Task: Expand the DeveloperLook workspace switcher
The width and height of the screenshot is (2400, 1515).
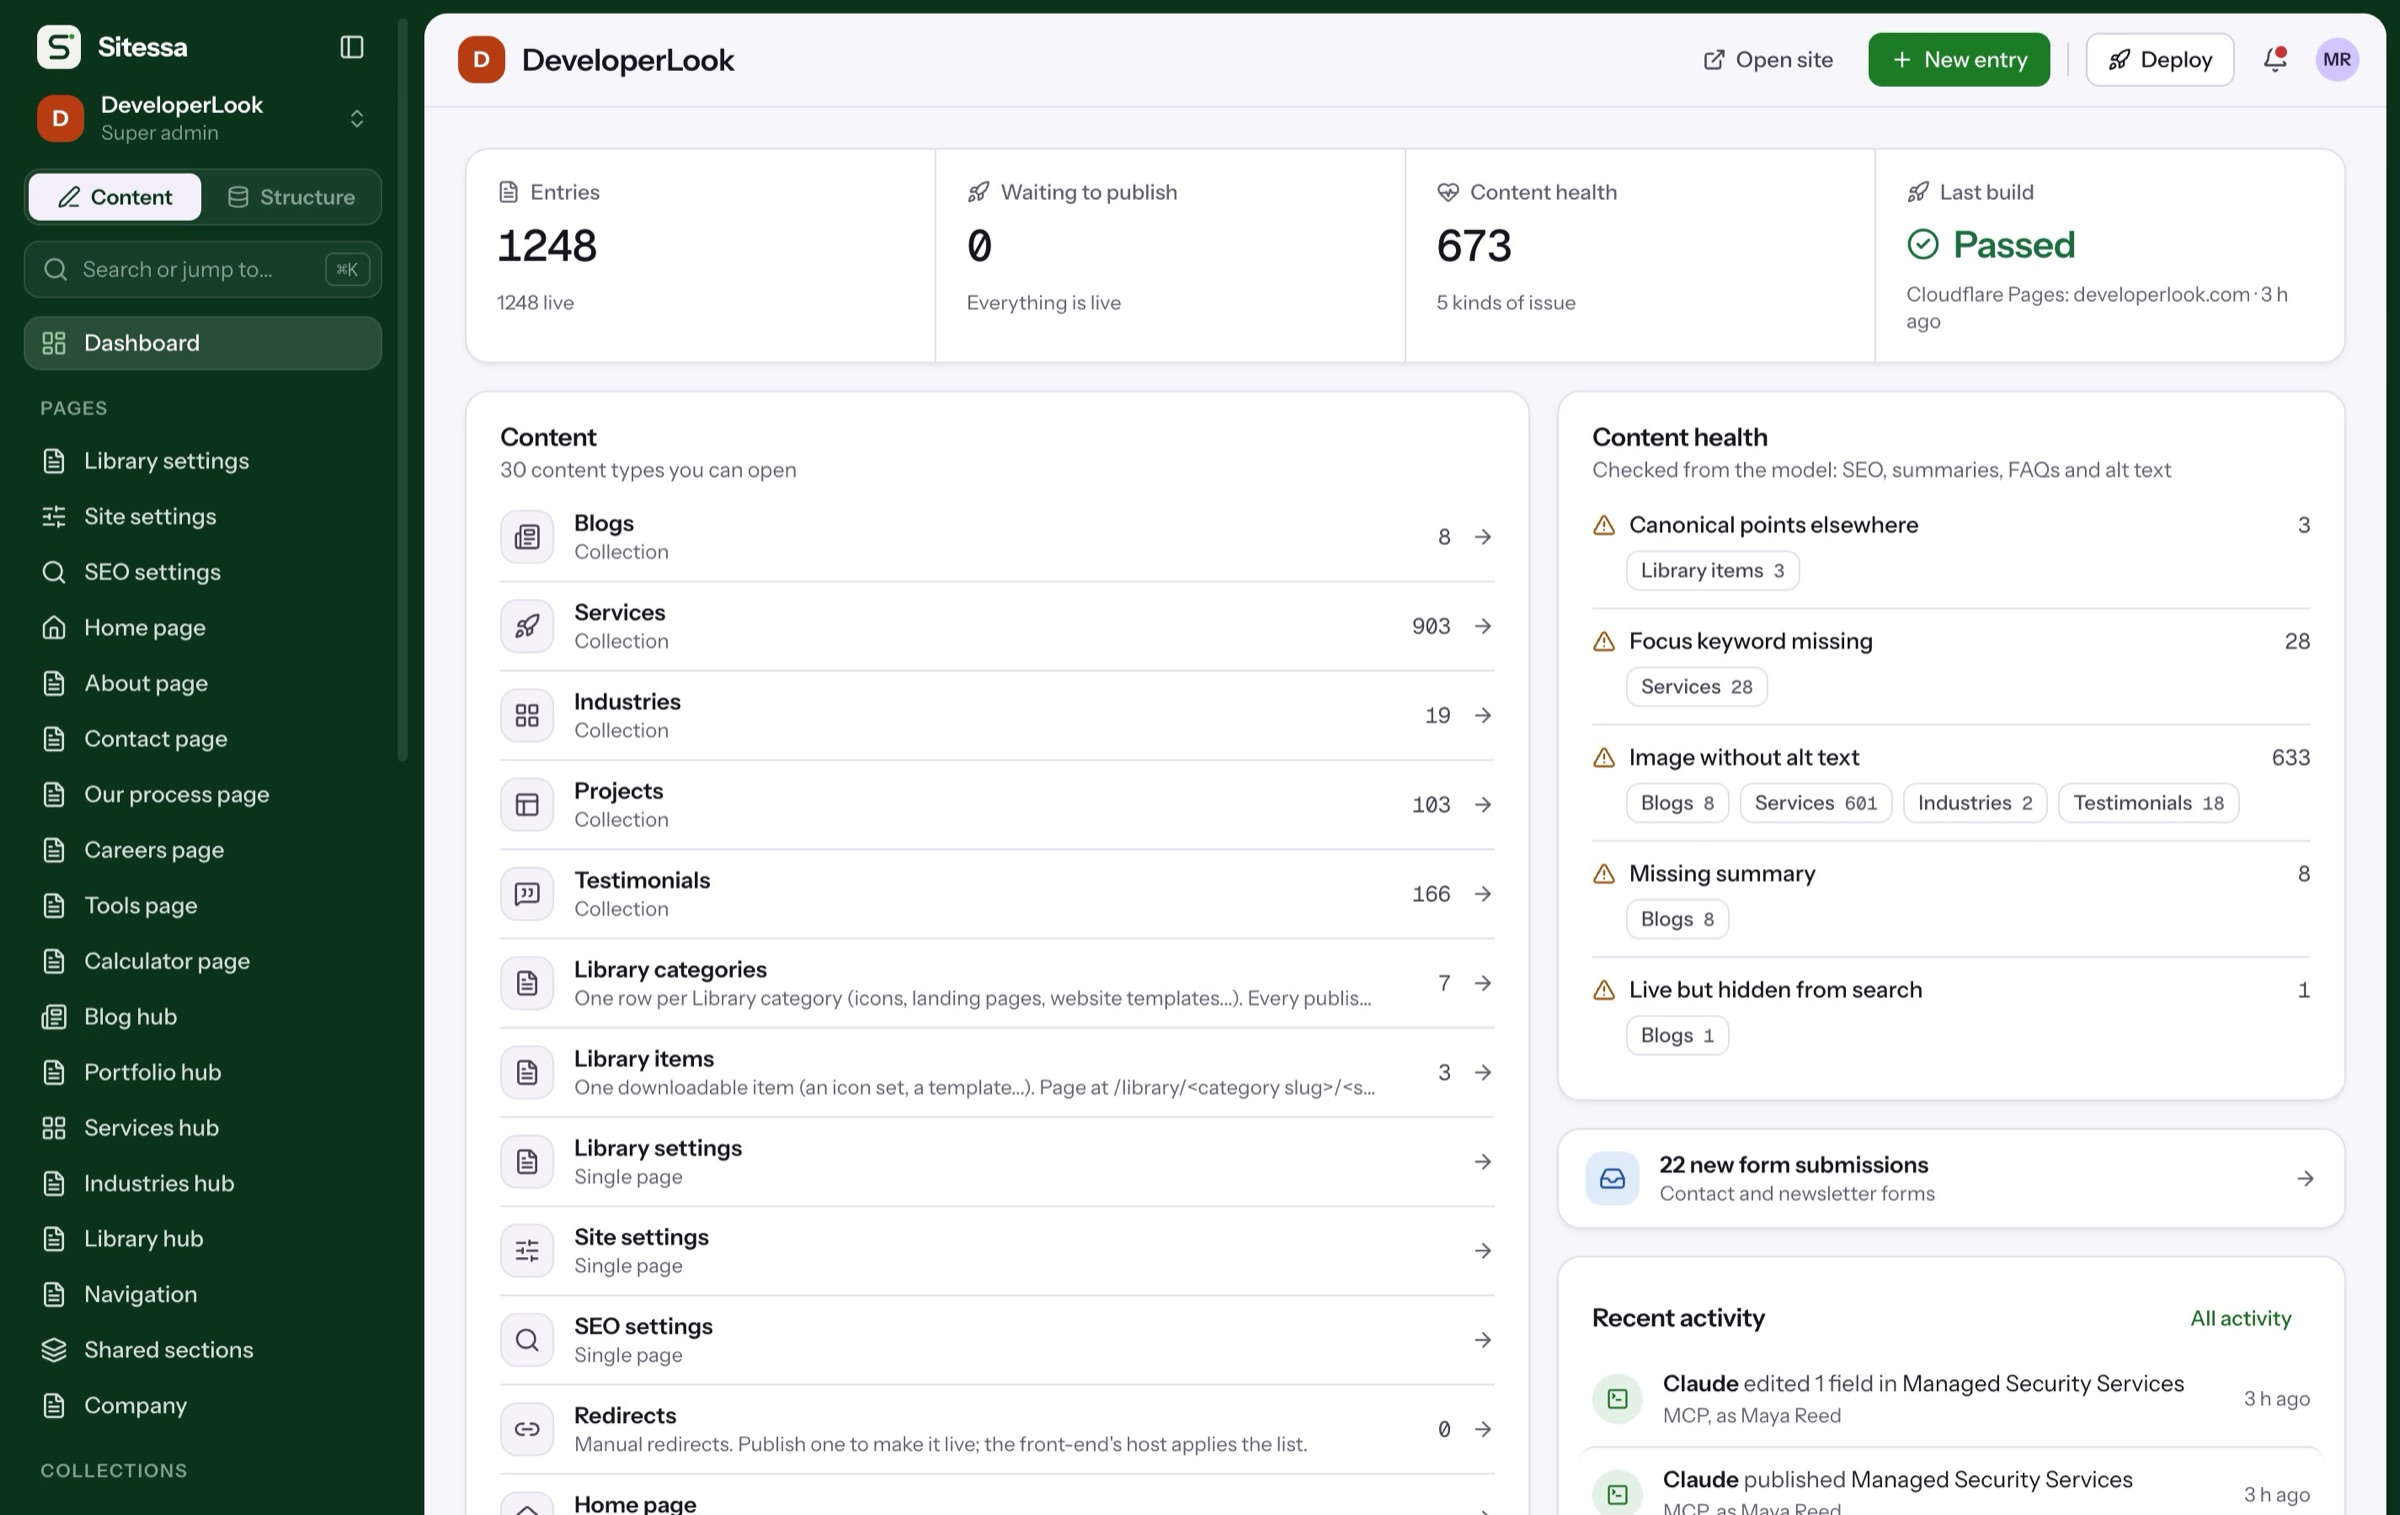Action: point(203,118)
